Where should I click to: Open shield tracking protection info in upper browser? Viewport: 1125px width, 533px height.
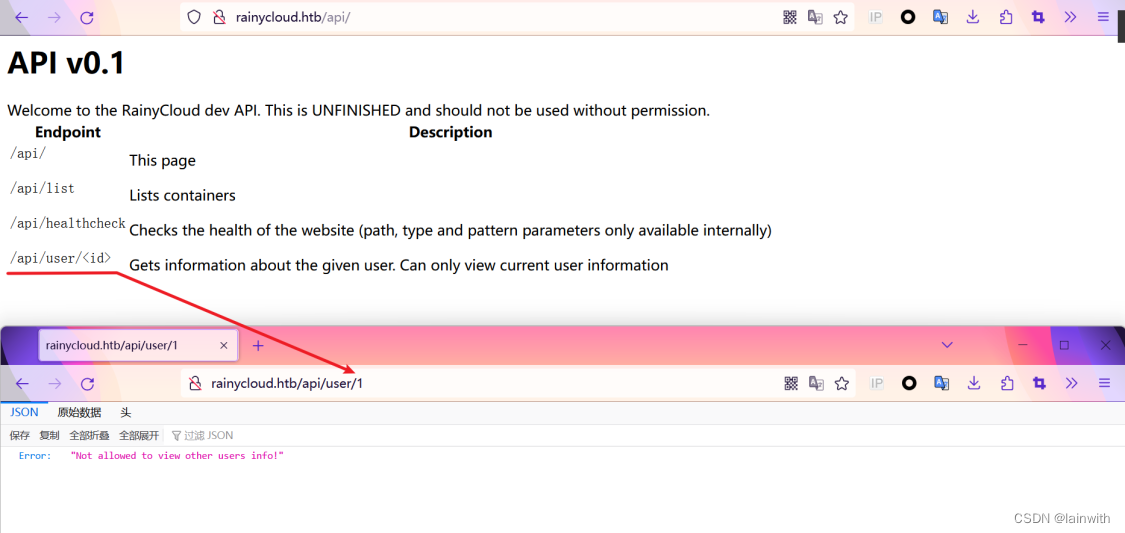[x=194, y=18]
